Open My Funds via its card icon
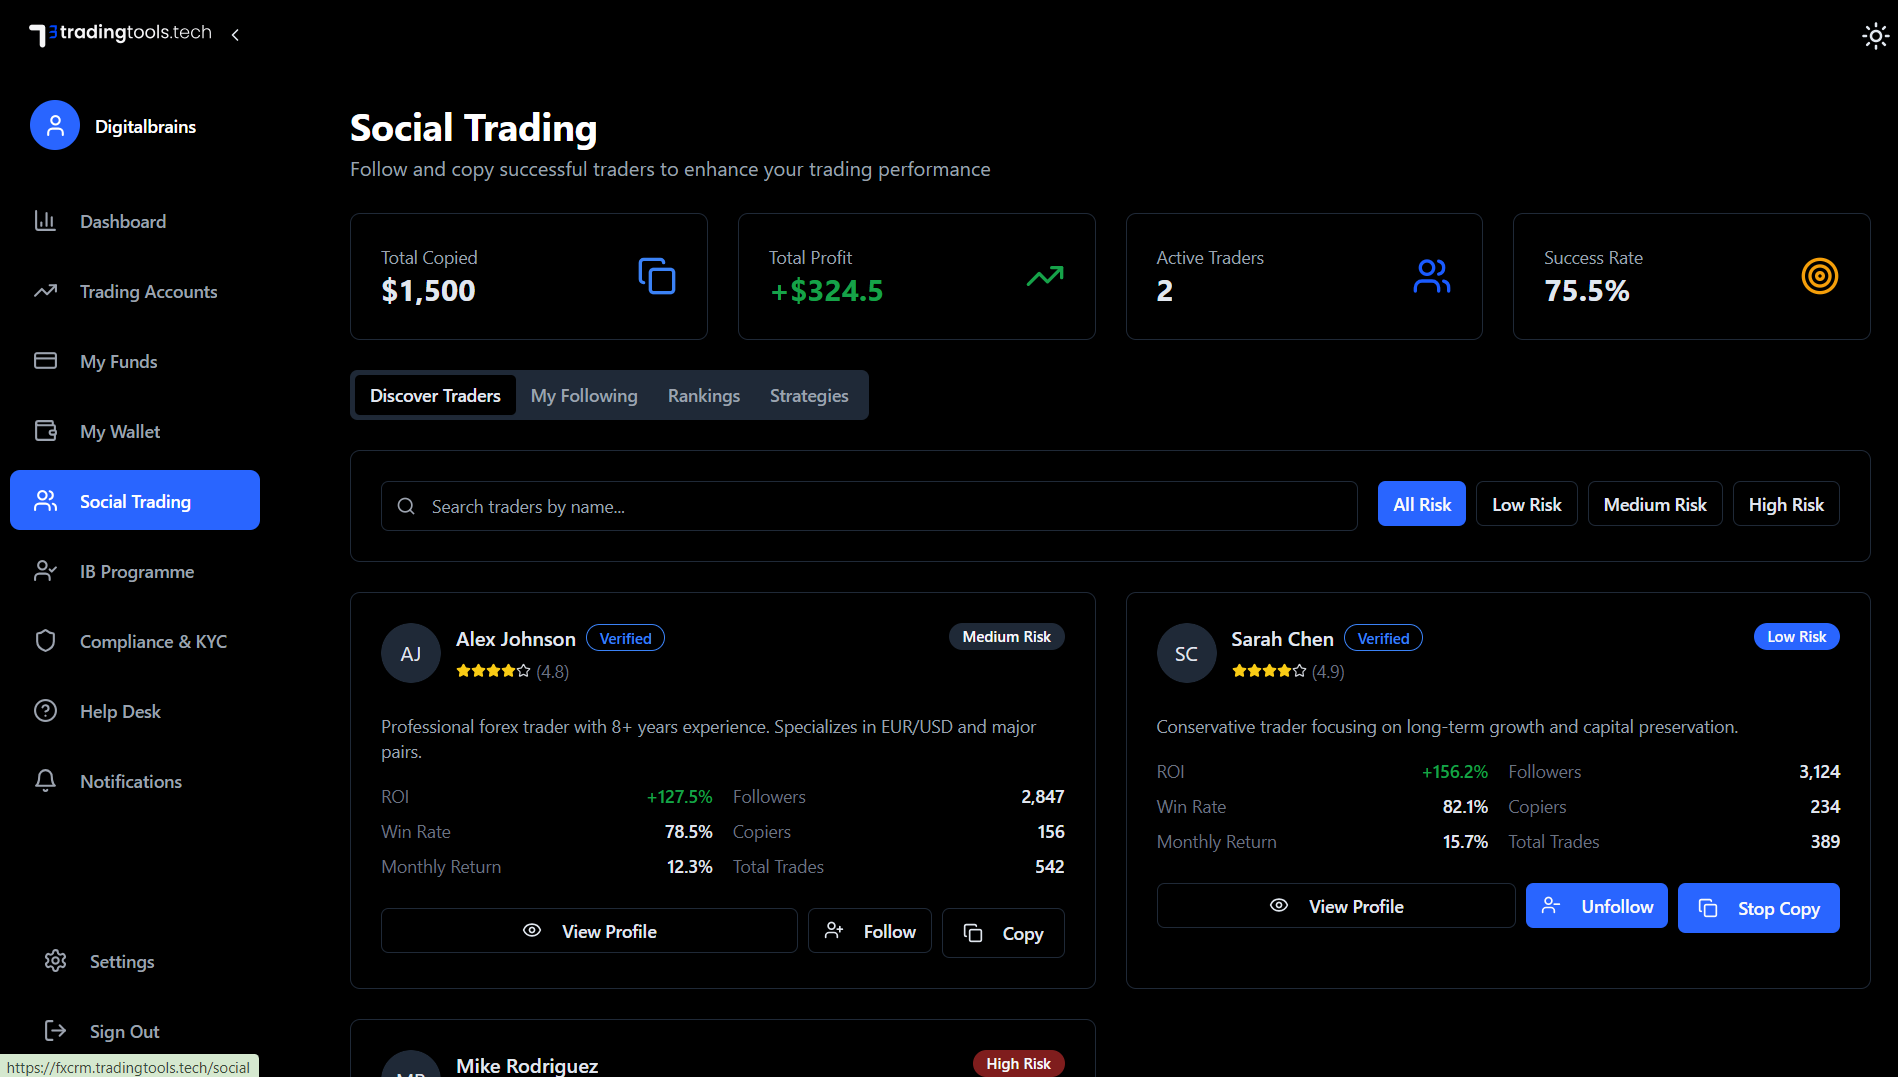This screenshot has width=1898, height=1077. tap(46, 361)
